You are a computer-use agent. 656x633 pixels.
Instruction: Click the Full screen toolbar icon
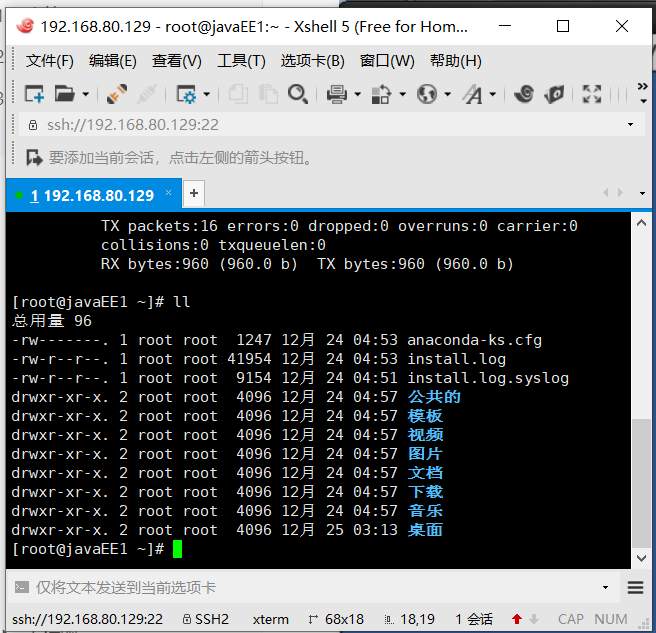(592, 94)
